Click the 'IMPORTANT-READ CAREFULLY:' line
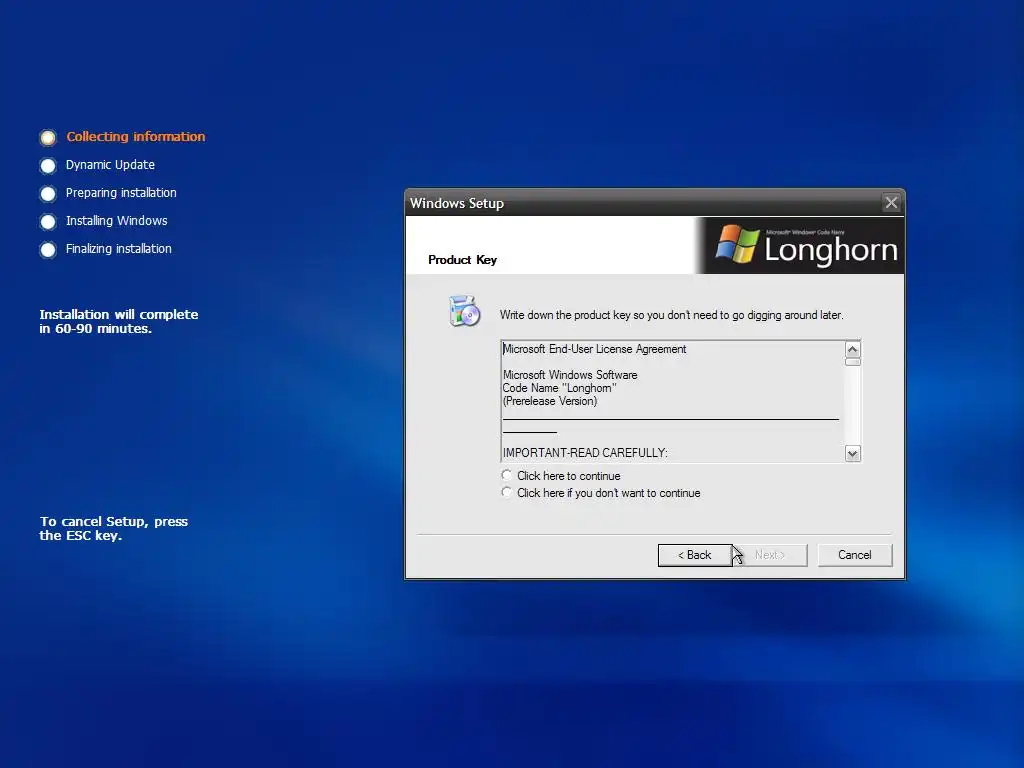 coord(585,453)
